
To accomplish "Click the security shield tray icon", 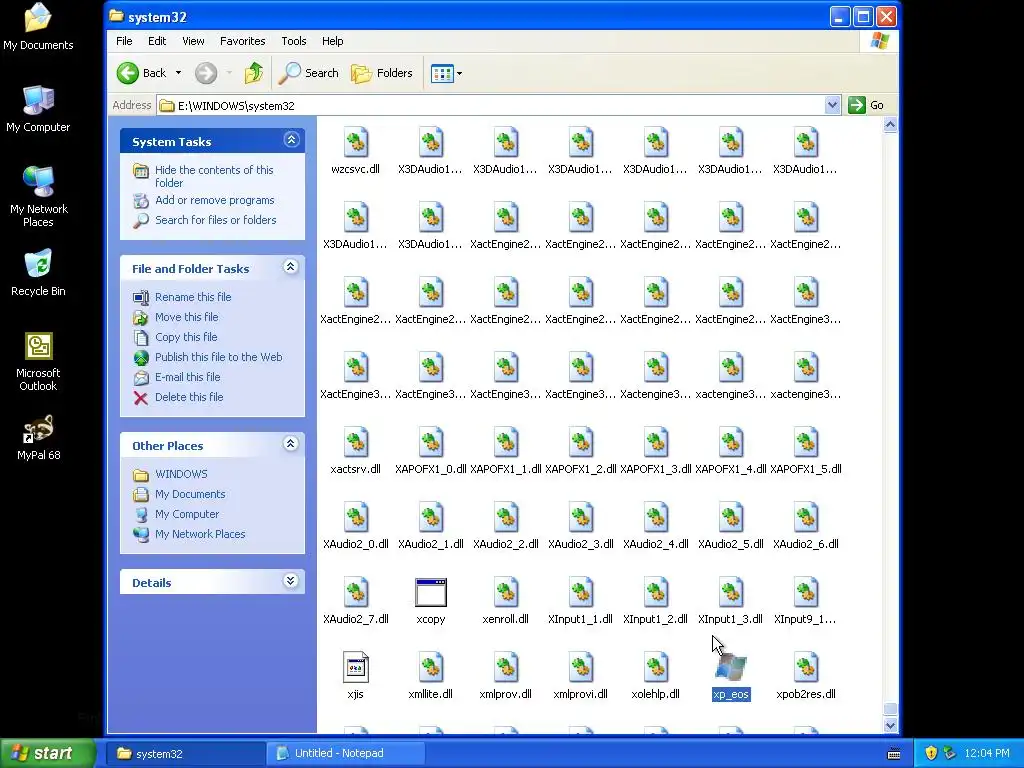I will click(x=931, y=754).
